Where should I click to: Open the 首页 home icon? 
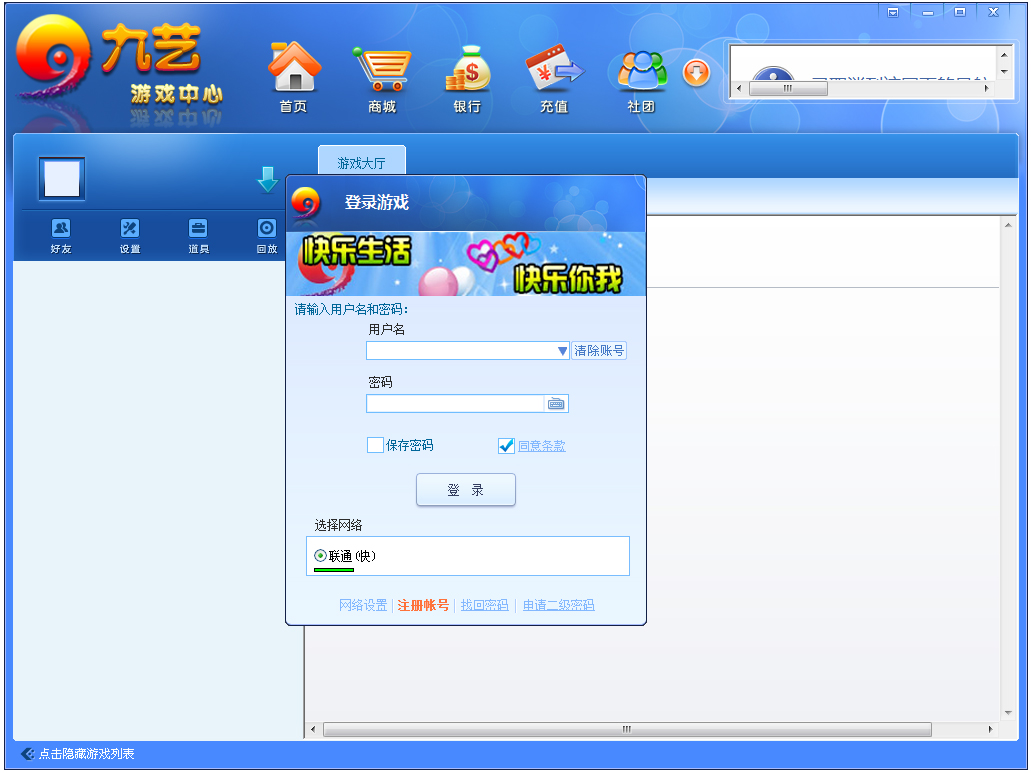(293, 68)
